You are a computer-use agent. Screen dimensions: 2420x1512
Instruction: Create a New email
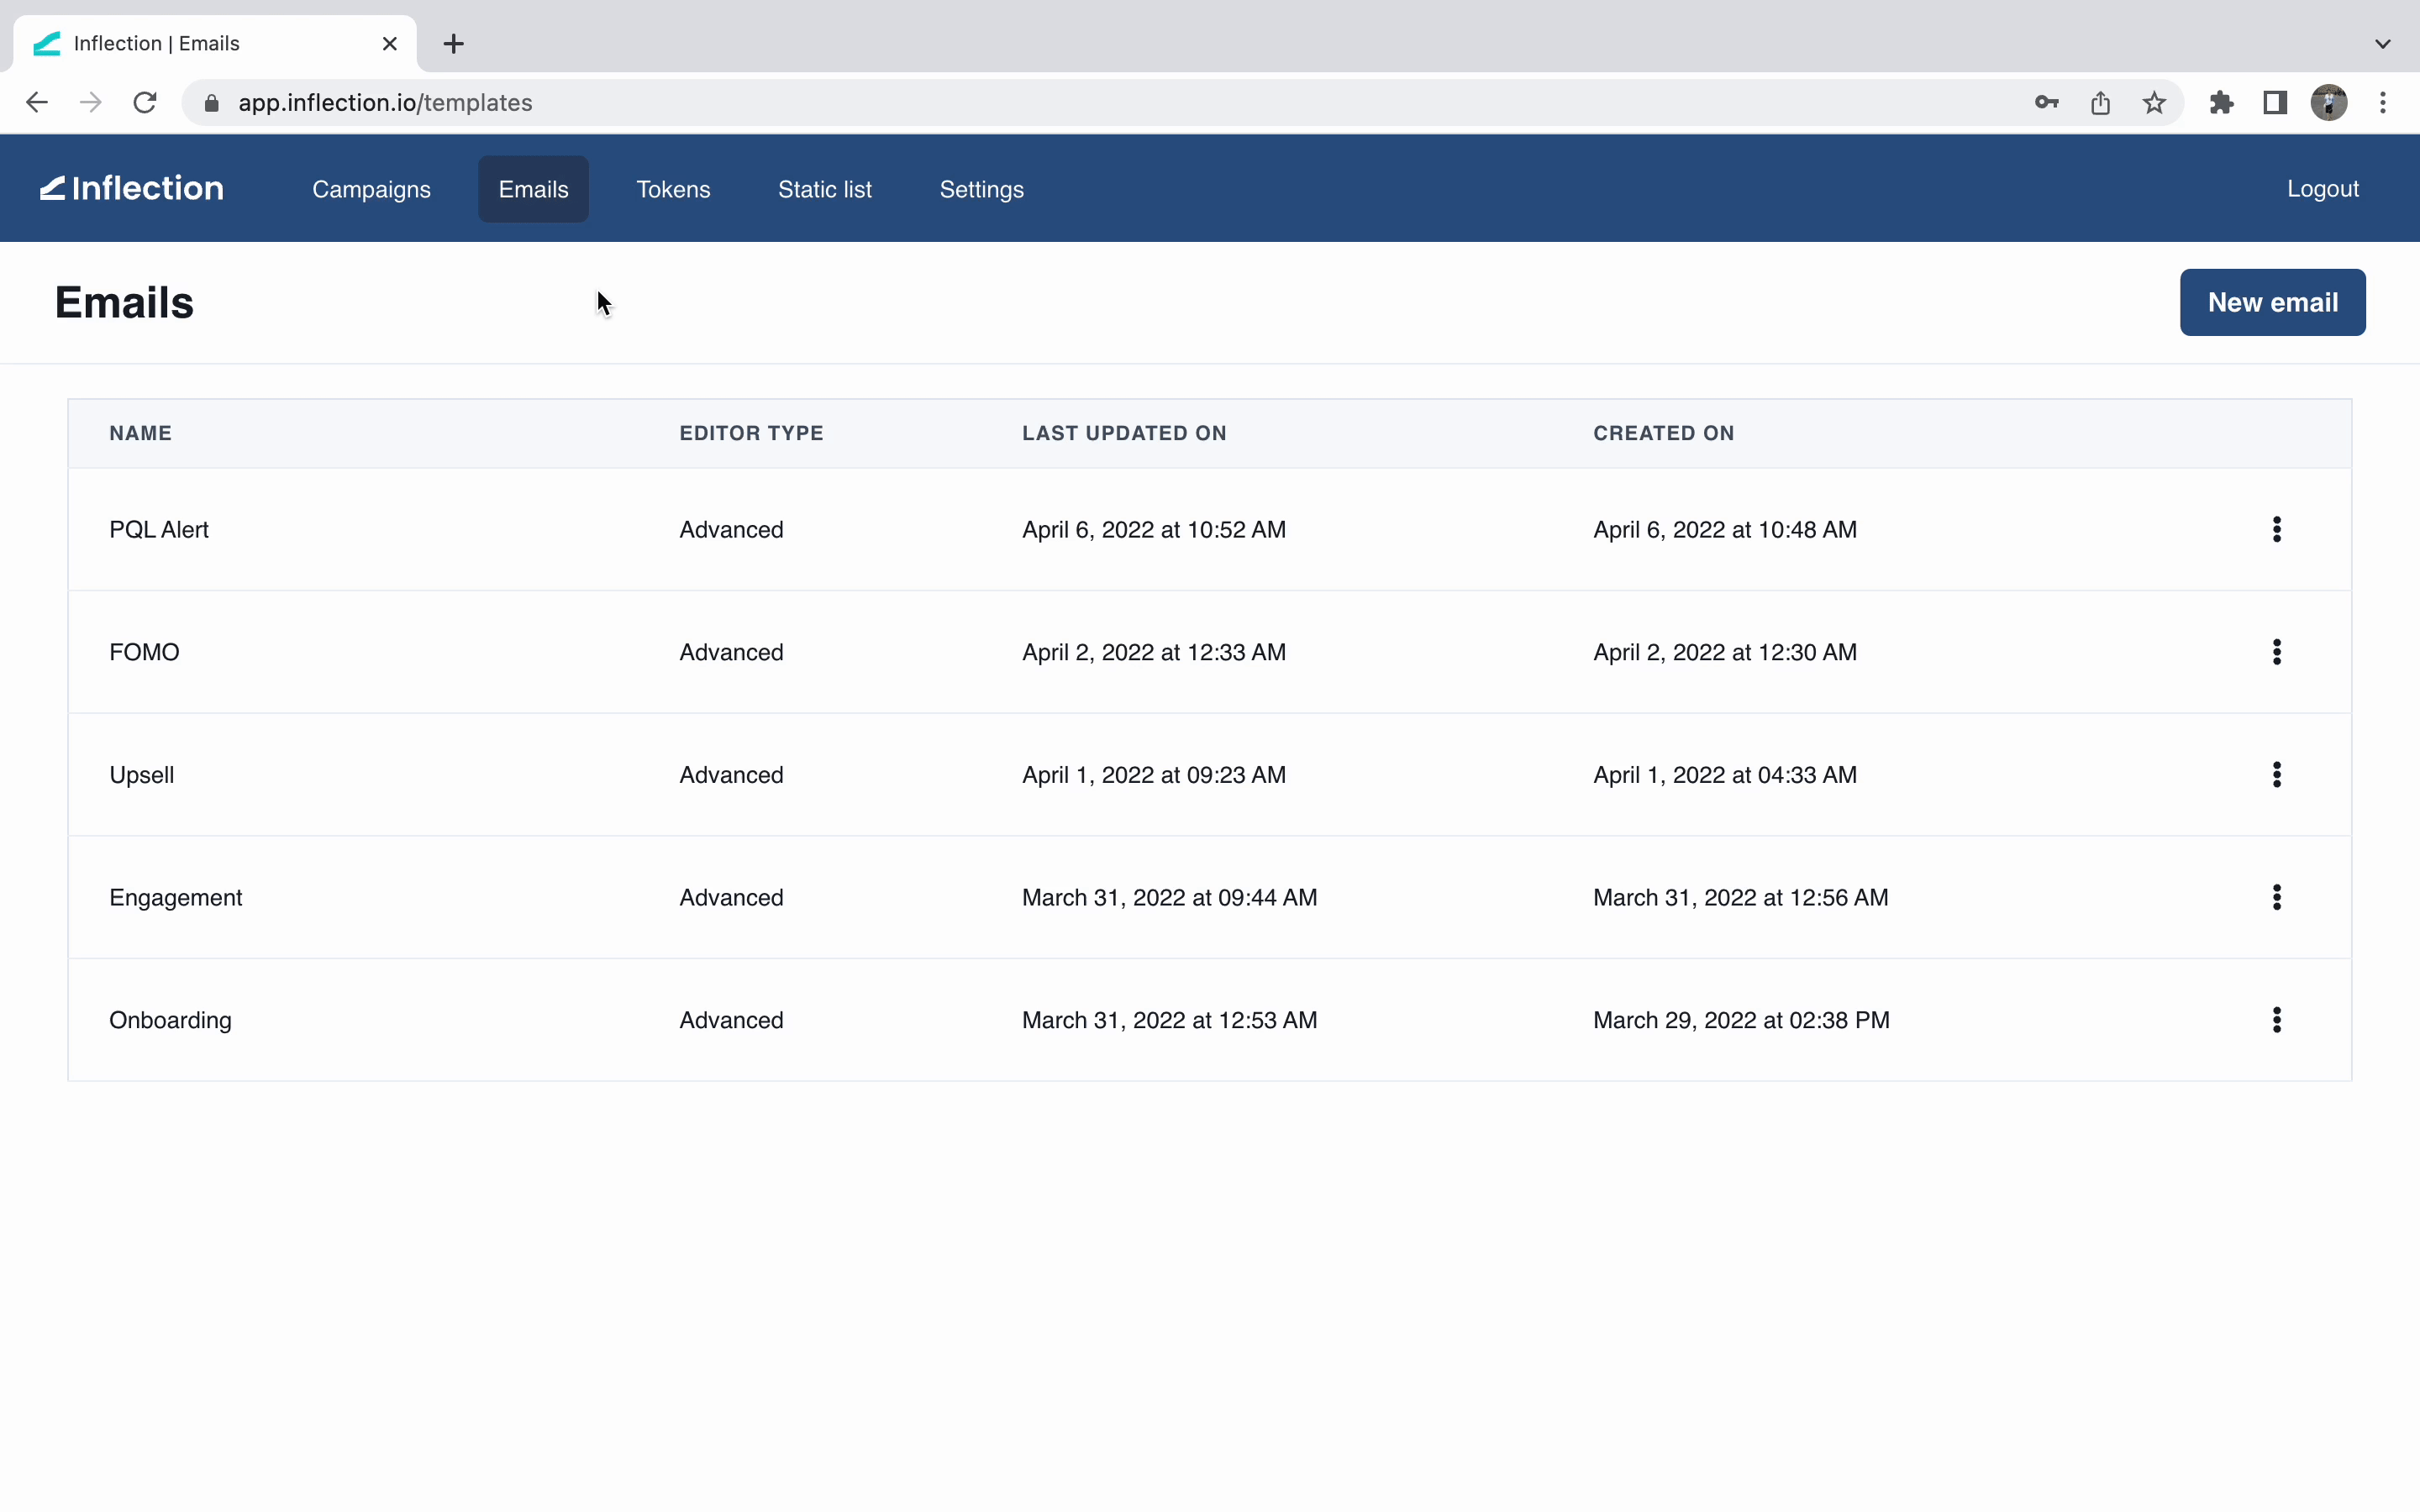click(x=2272, y=302)
